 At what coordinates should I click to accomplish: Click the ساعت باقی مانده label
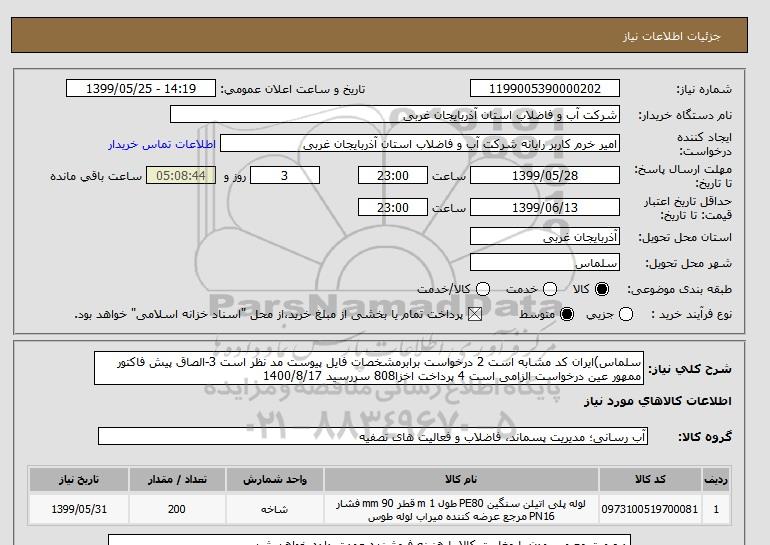96,176
